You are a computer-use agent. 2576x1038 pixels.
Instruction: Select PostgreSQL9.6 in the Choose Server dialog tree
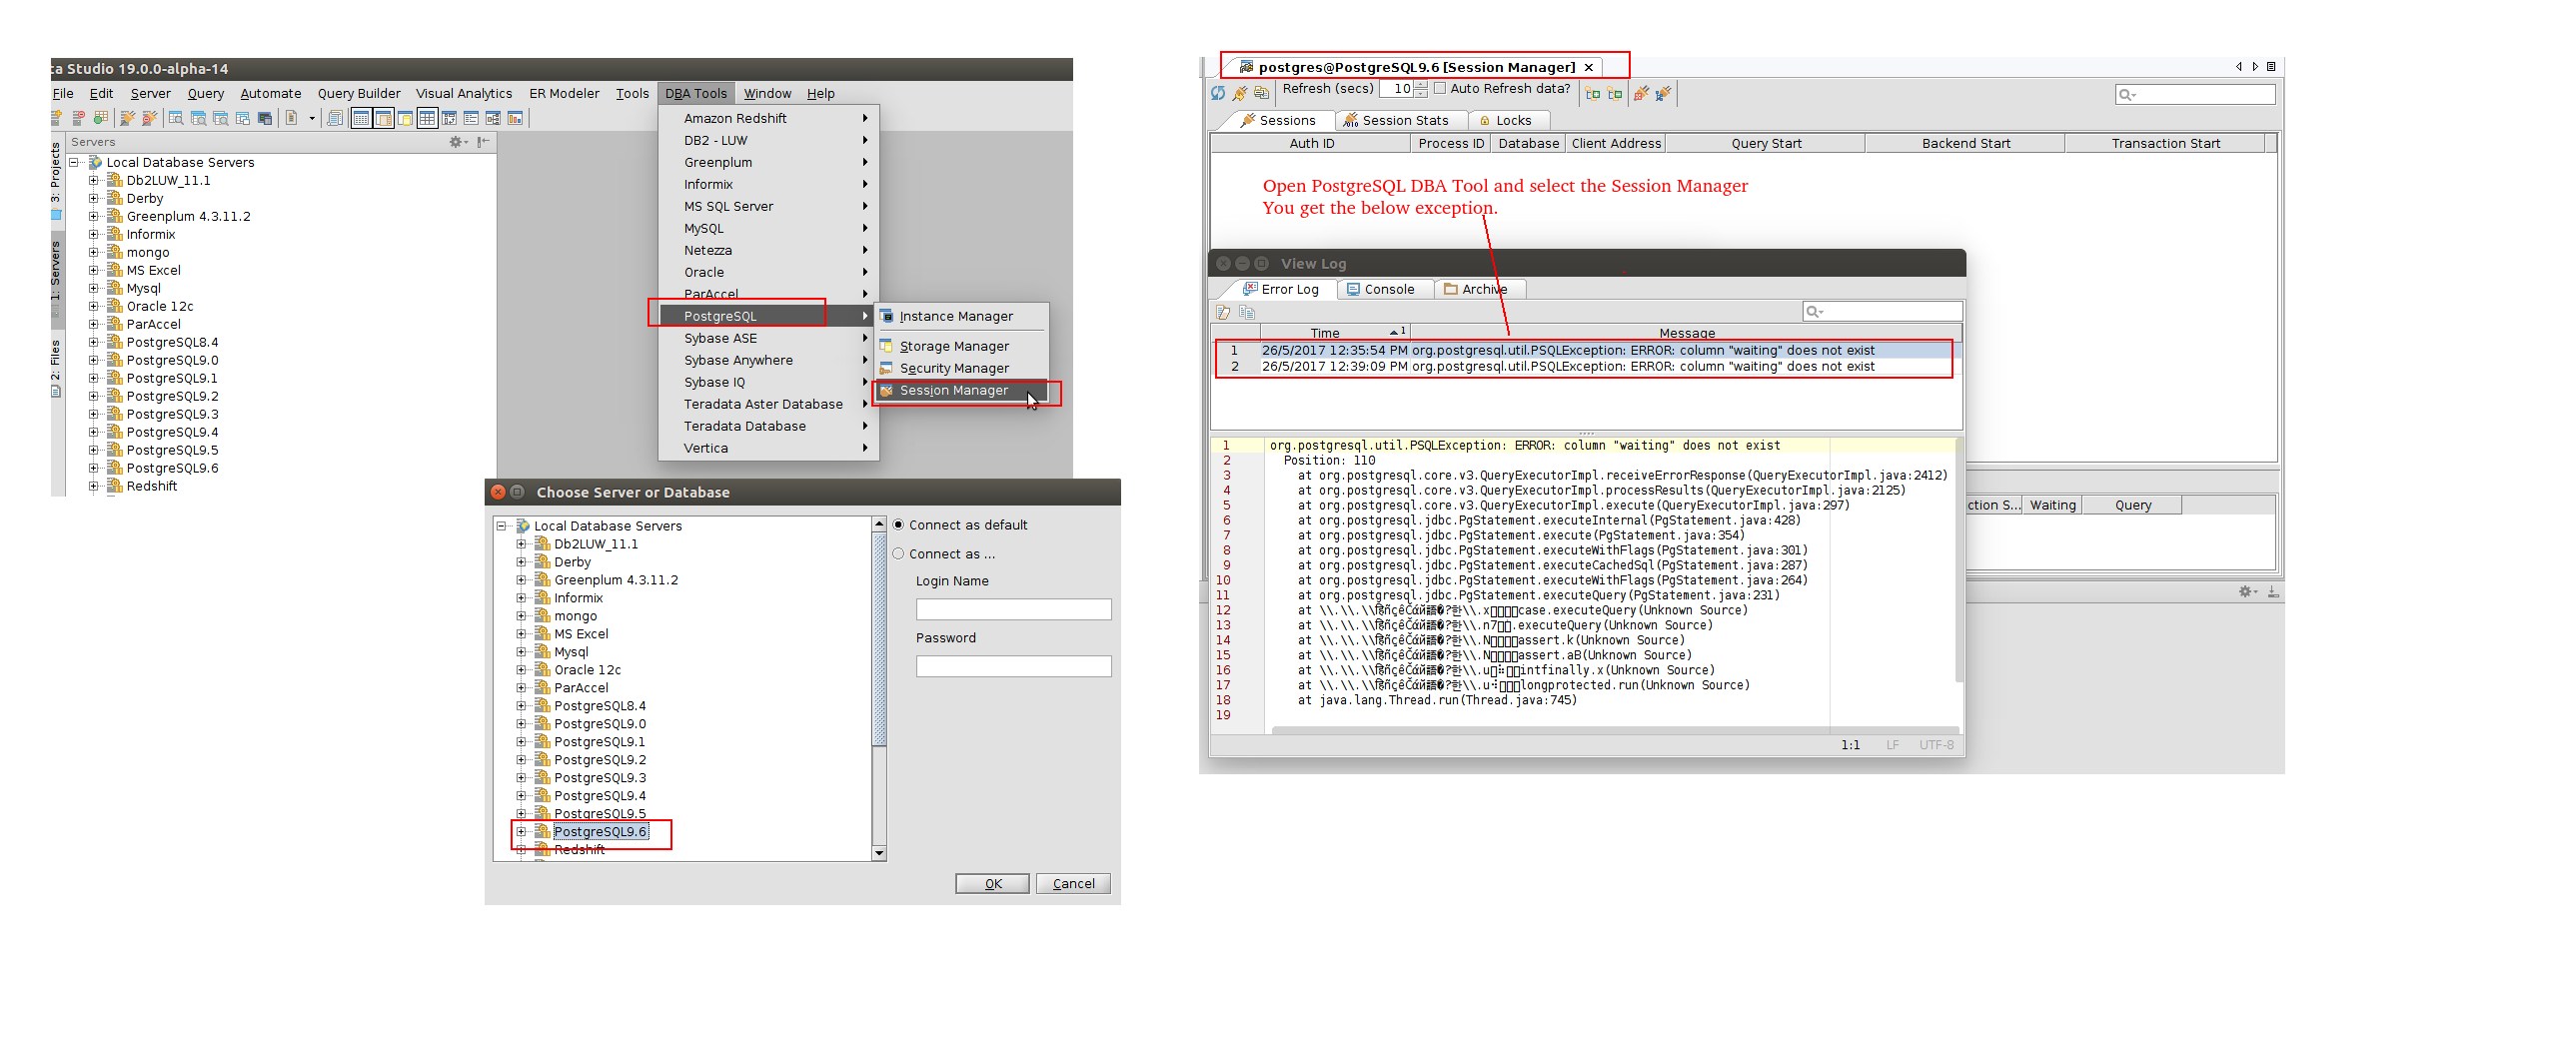coord(601,832)
